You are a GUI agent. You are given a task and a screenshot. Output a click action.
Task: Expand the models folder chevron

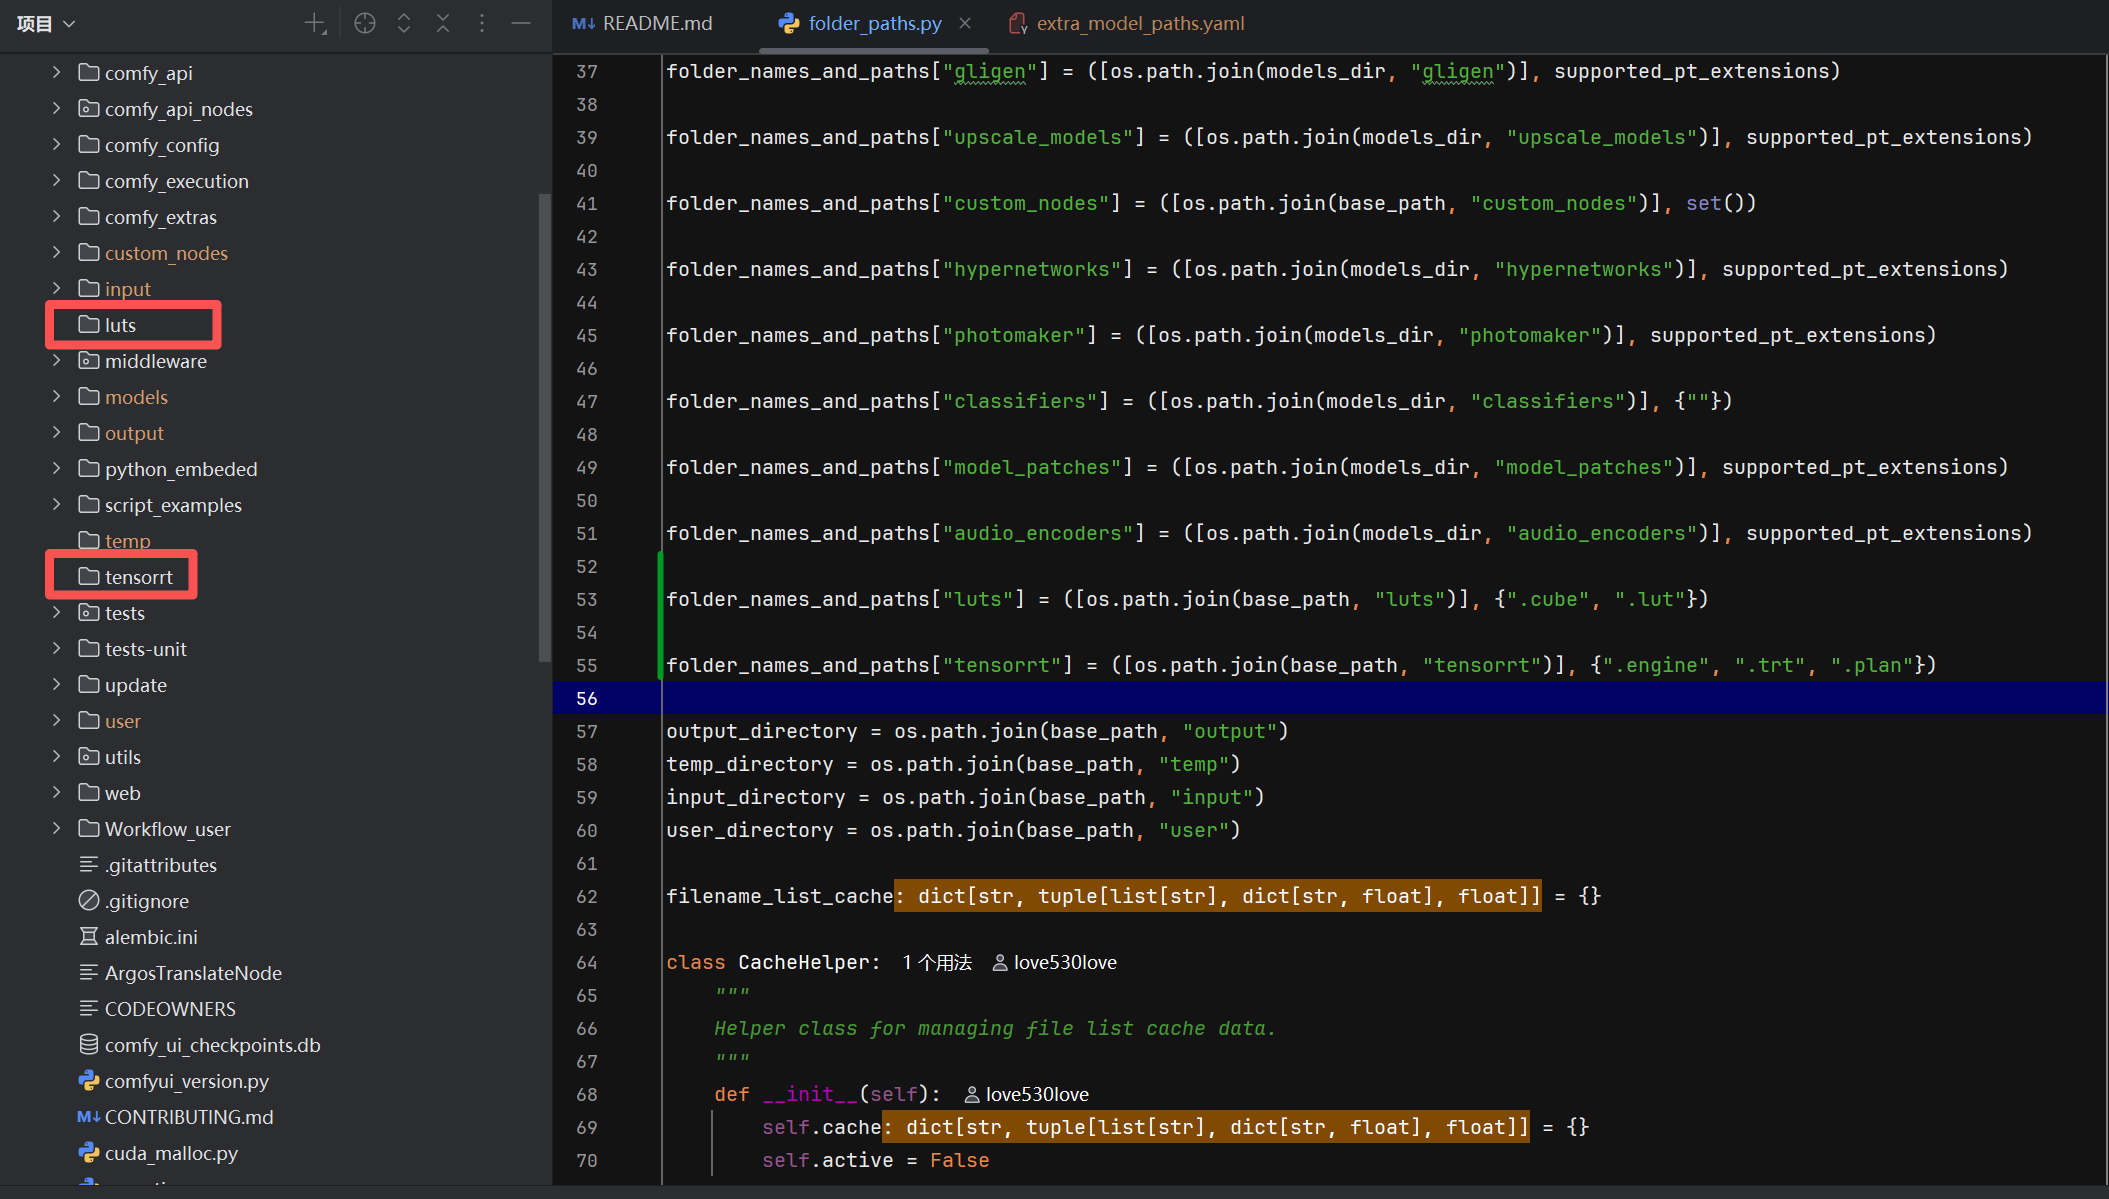(x=57, y=397)
